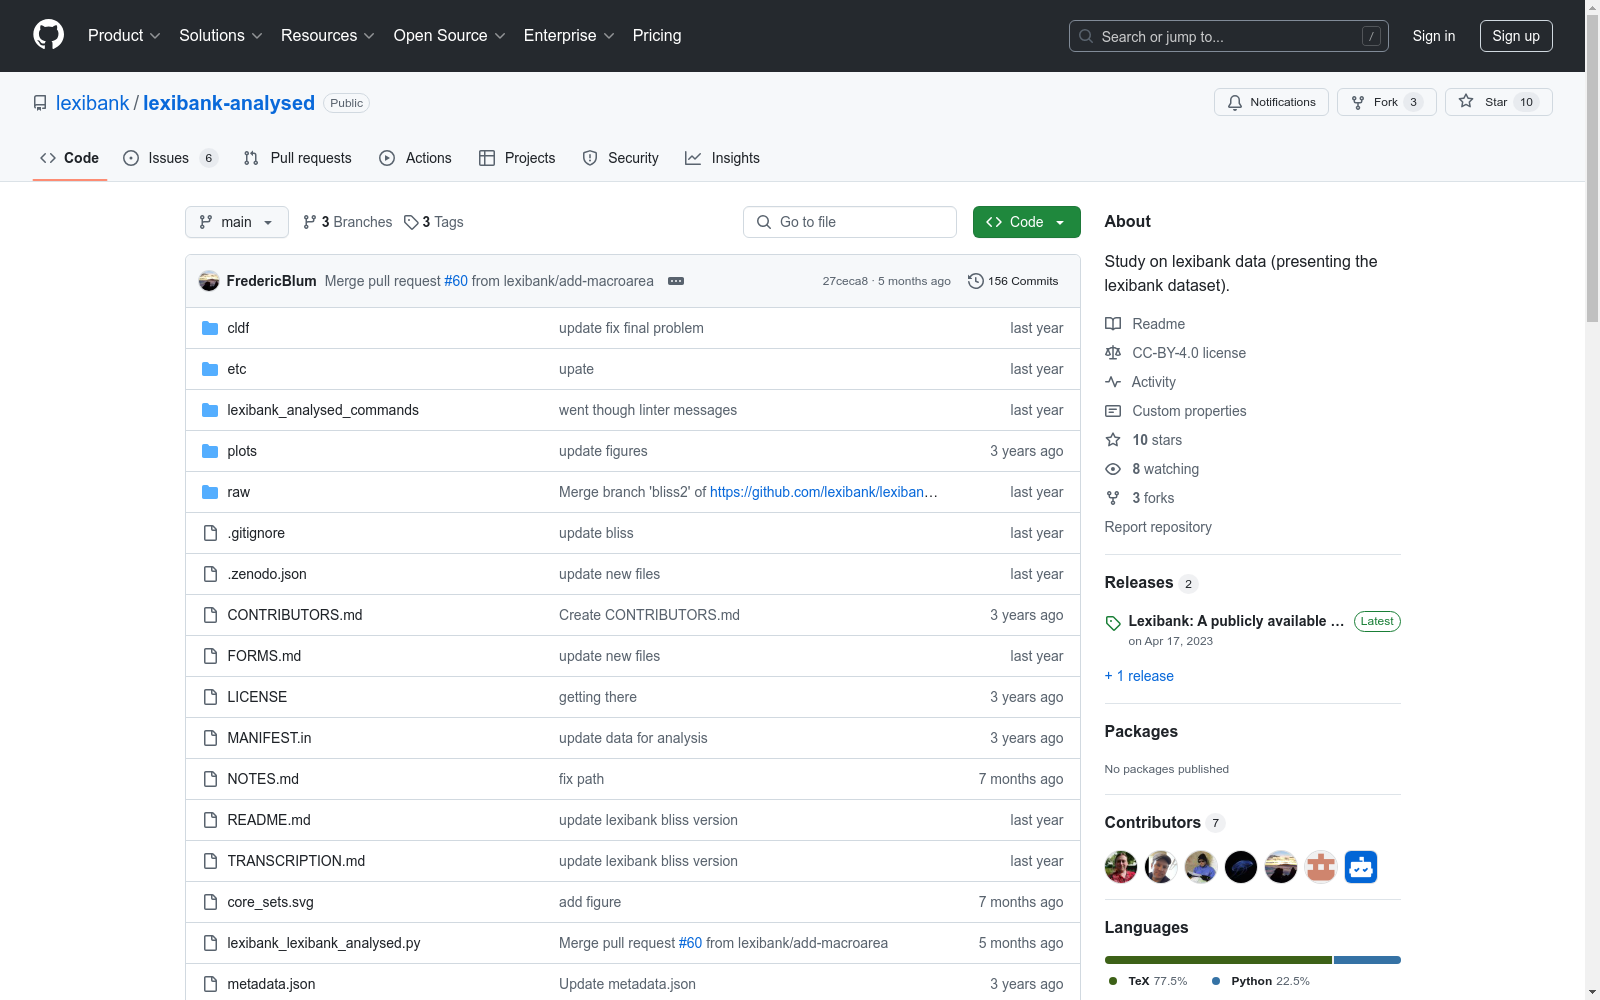The width and height of the screenshot is (1600, 1000).
Task: Click the Python language bar segment
Action: (1367, 960)
